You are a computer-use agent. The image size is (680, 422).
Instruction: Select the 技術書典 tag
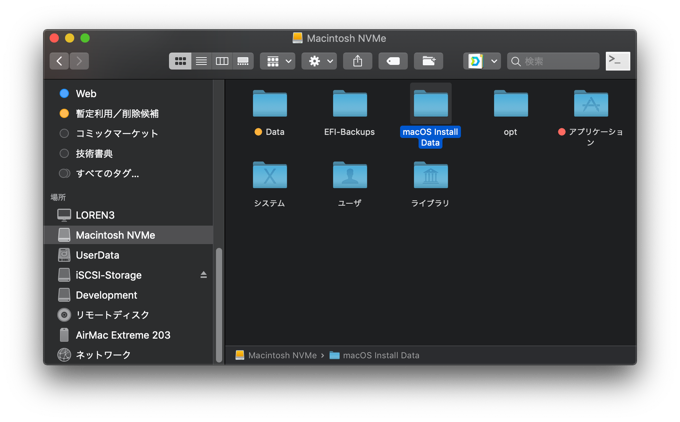tap(128, 154)
